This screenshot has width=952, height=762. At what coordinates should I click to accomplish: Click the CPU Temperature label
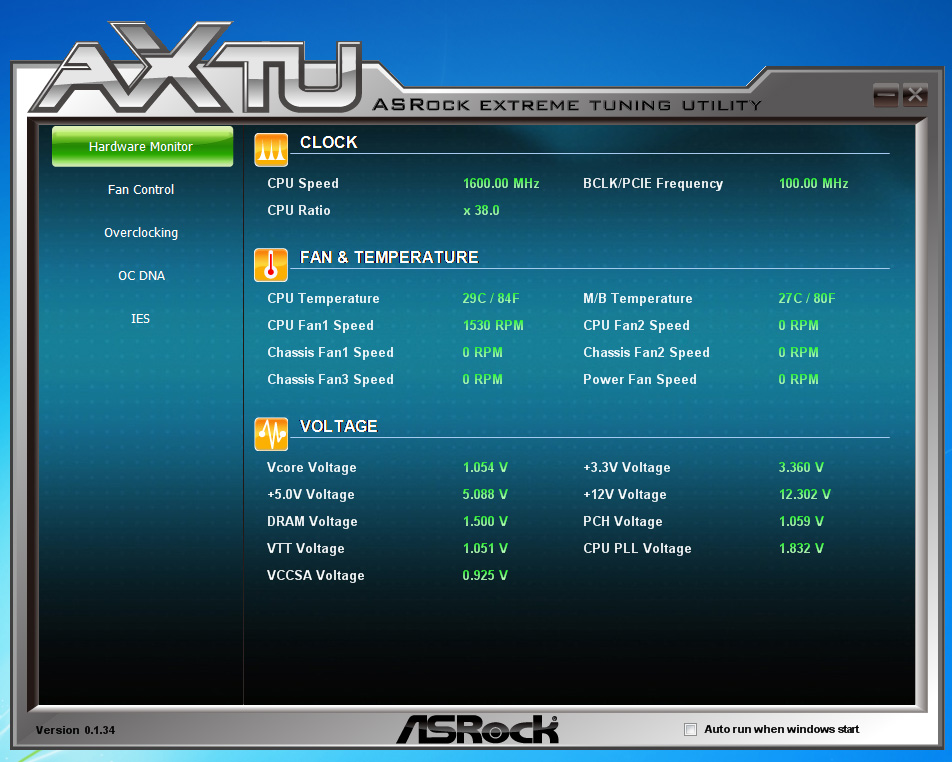pos(323,298)
